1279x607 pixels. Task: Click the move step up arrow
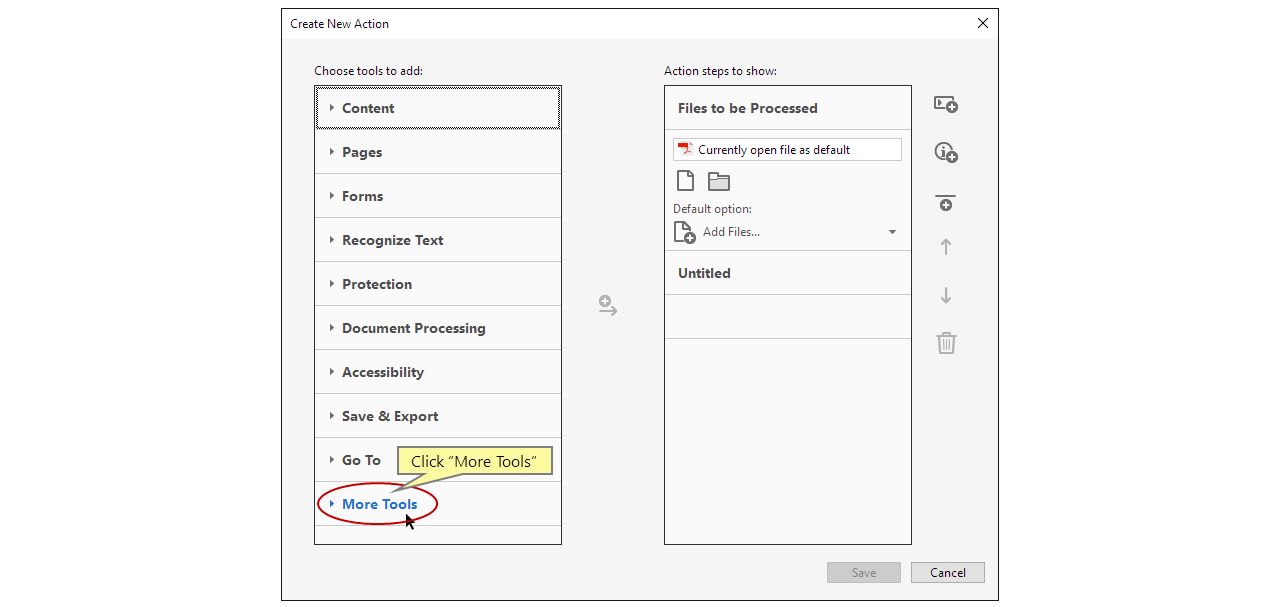(x=945, y=247)
